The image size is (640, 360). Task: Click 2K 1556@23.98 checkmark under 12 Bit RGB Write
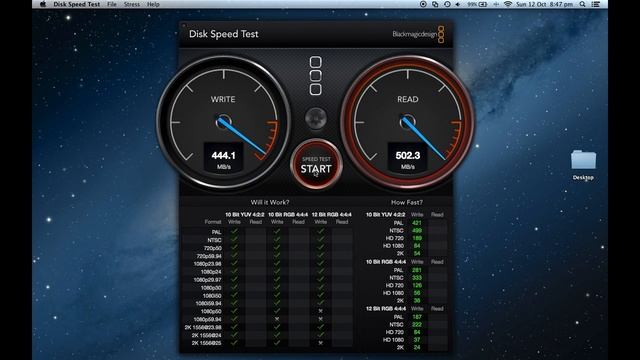(x=320, y=327)
